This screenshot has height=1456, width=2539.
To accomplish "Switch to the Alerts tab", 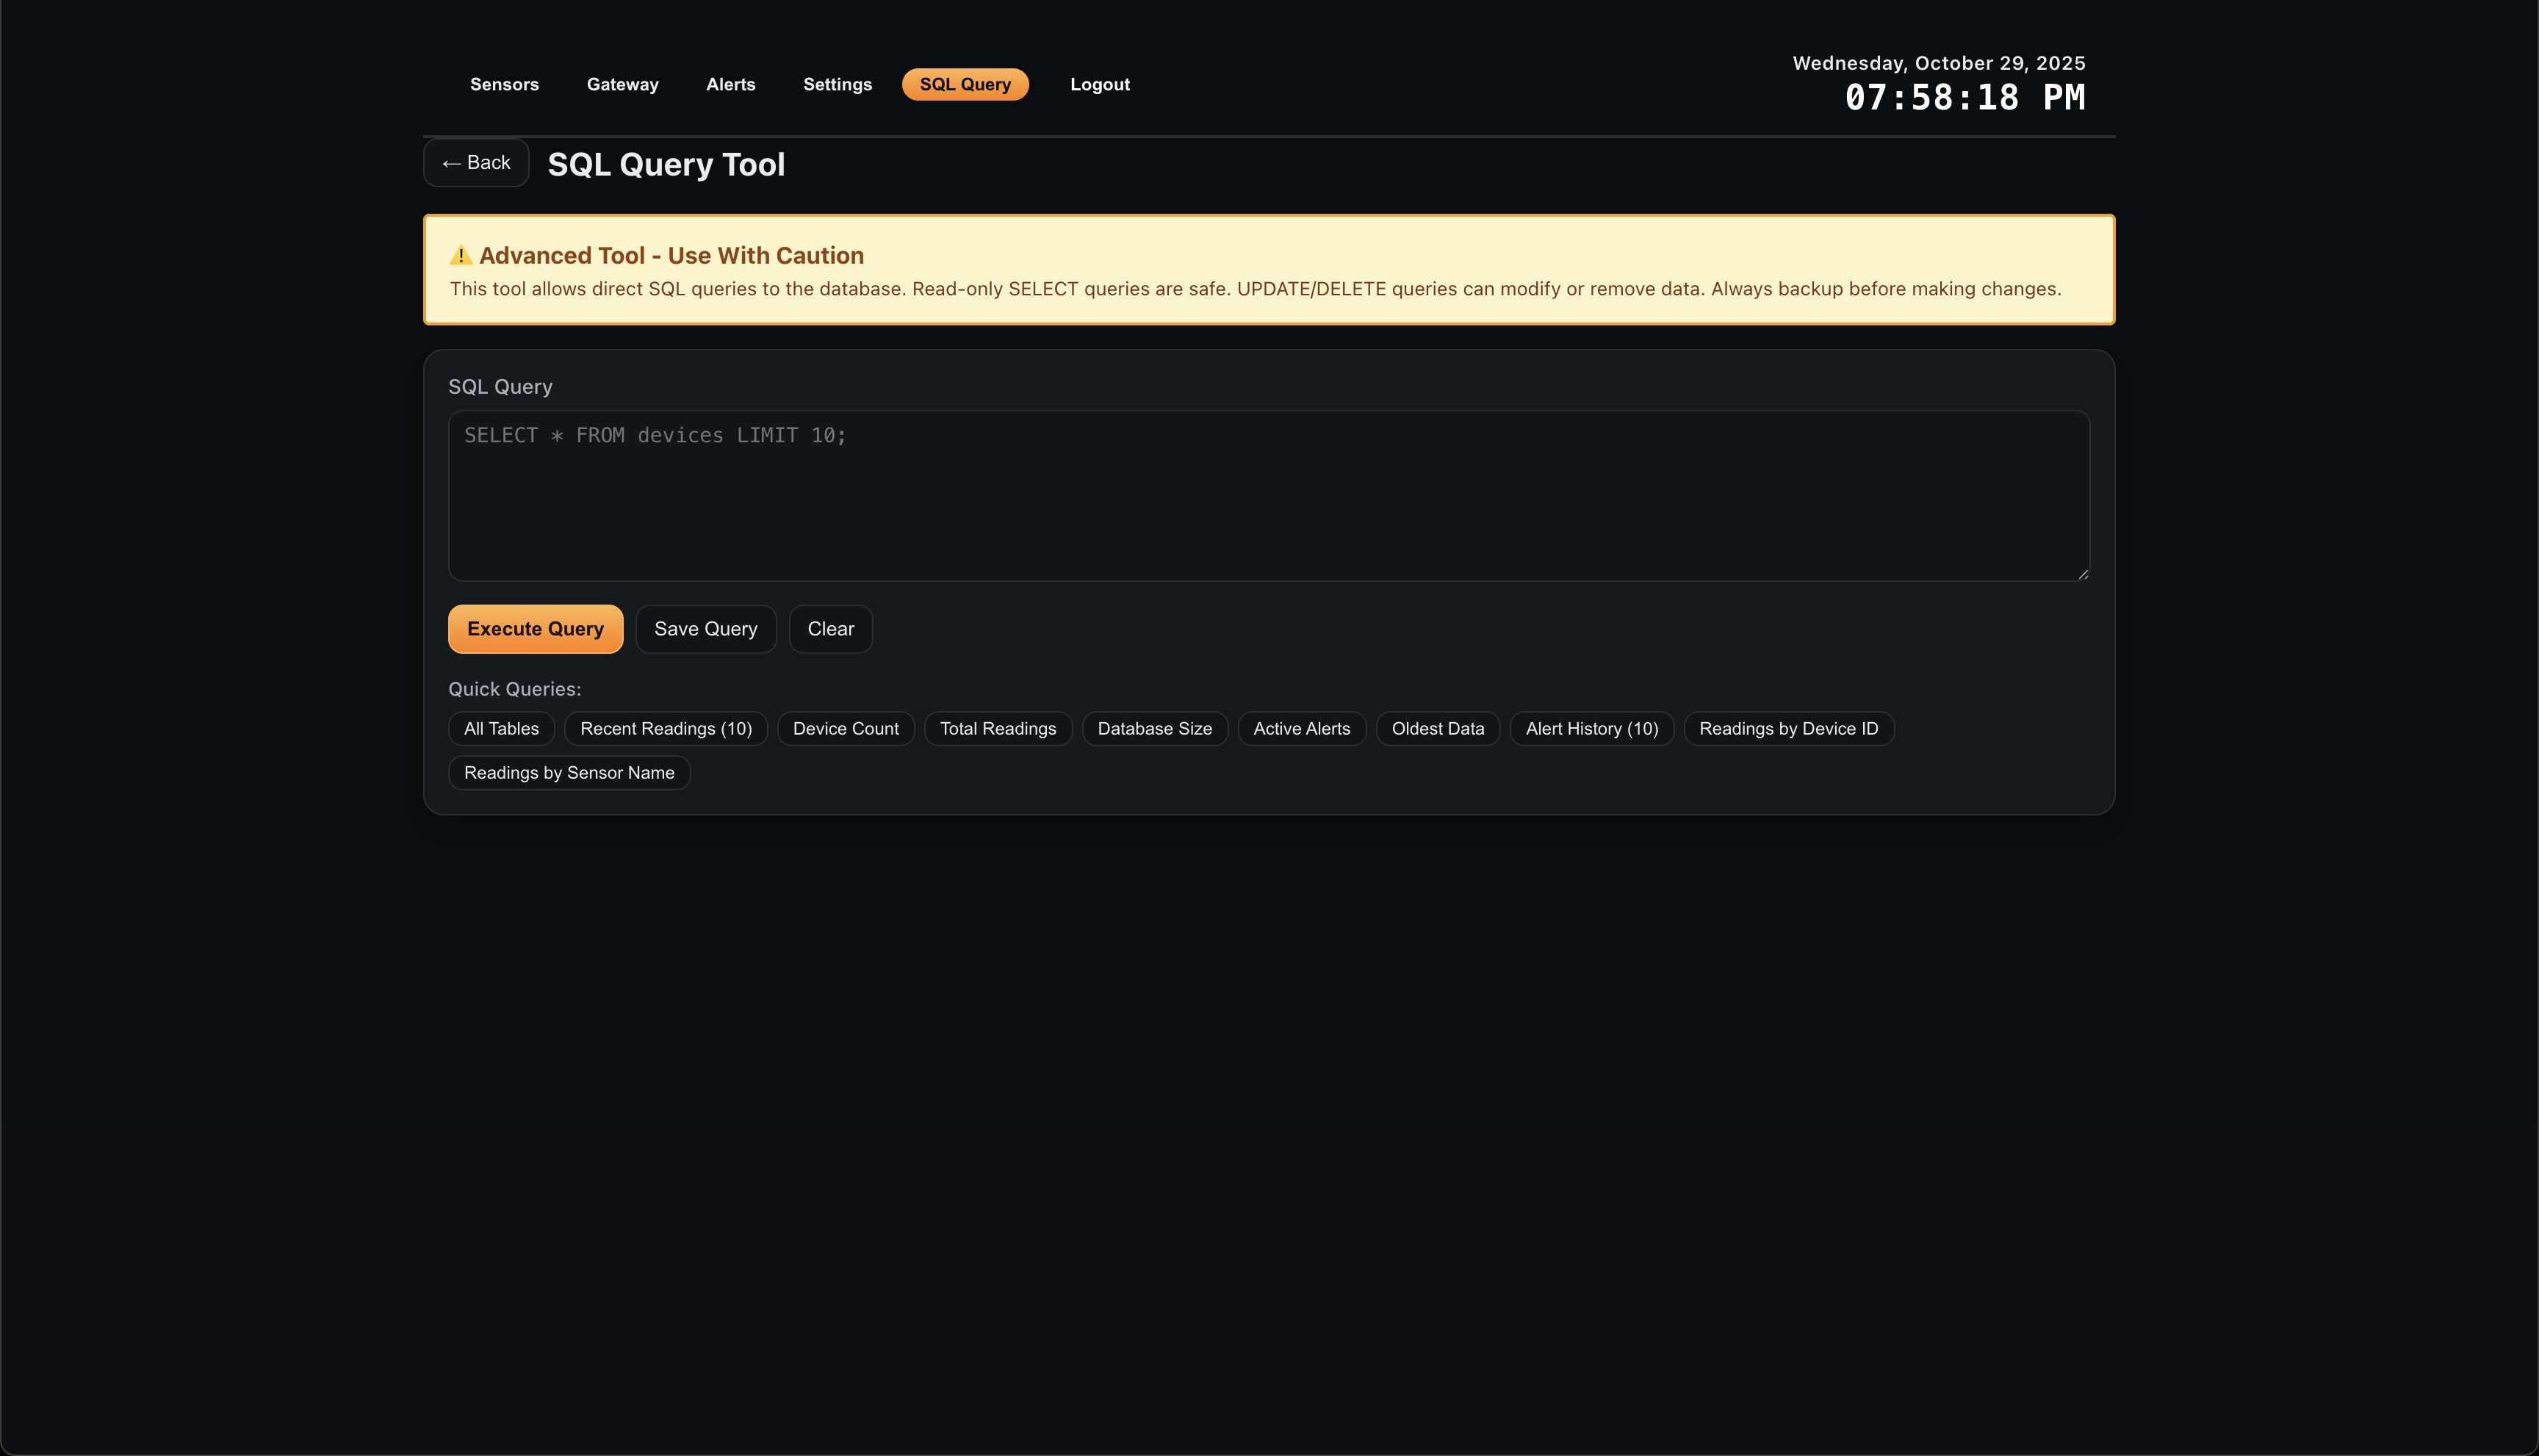I will click(x=730, y=84).
